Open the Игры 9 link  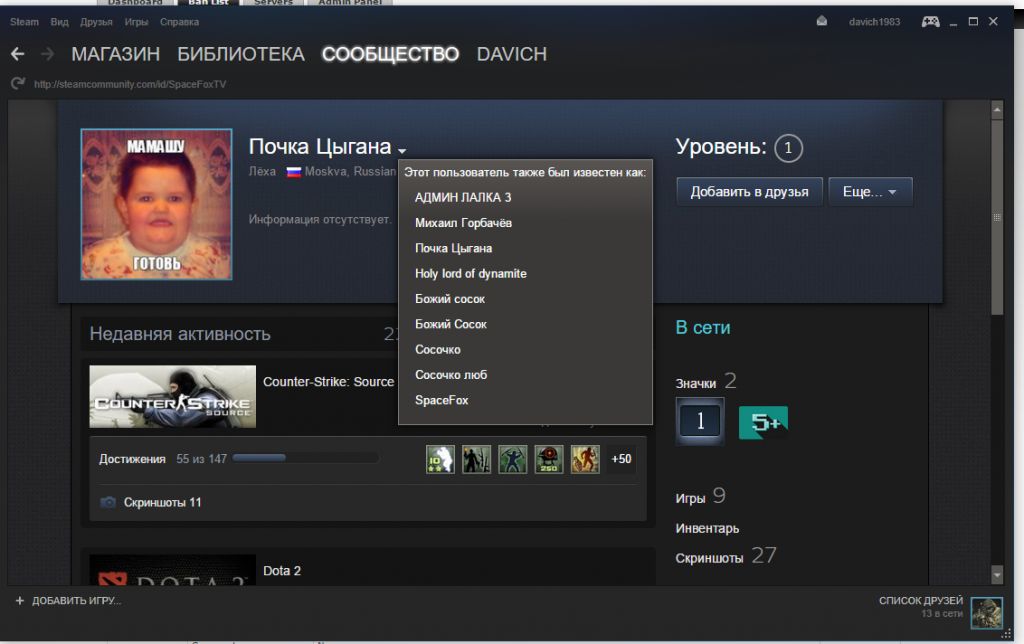[700, 497]
